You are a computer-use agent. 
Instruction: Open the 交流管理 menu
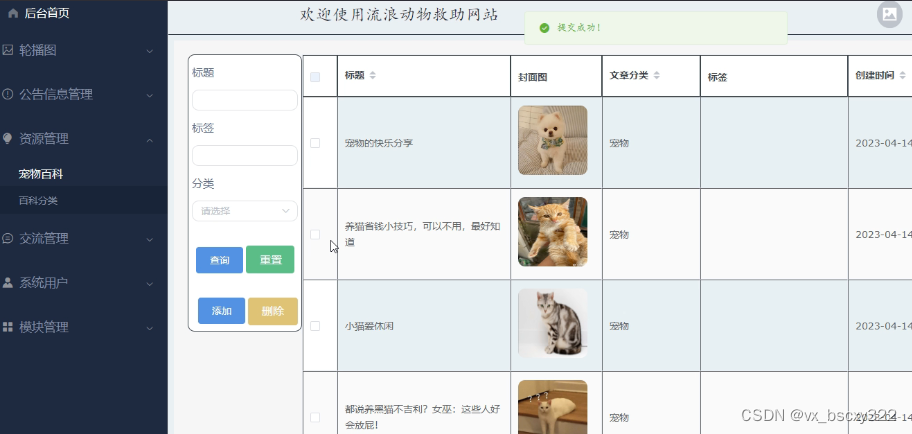pos(84,239)
